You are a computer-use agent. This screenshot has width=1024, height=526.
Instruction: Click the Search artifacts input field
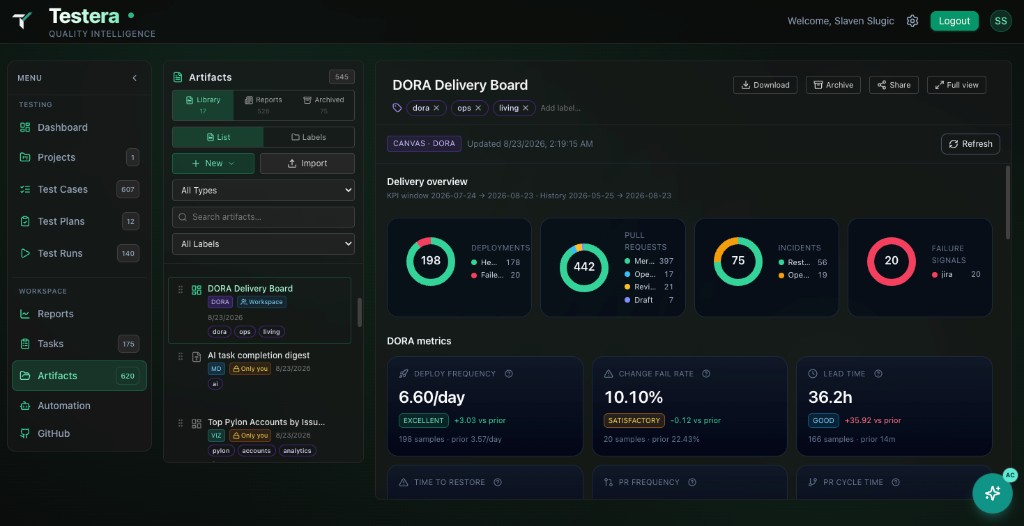coord(263,217)
